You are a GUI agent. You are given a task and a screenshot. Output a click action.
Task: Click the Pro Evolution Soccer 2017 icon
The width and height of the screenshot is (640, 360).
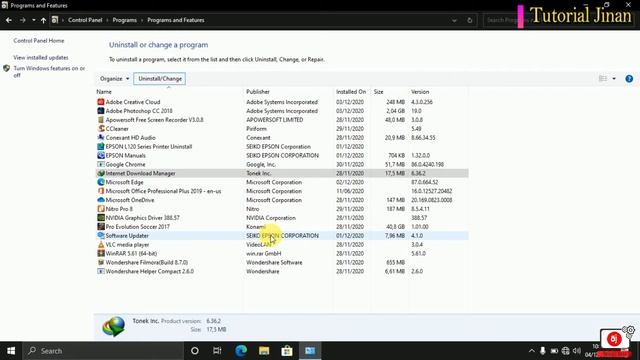(101, 227)
